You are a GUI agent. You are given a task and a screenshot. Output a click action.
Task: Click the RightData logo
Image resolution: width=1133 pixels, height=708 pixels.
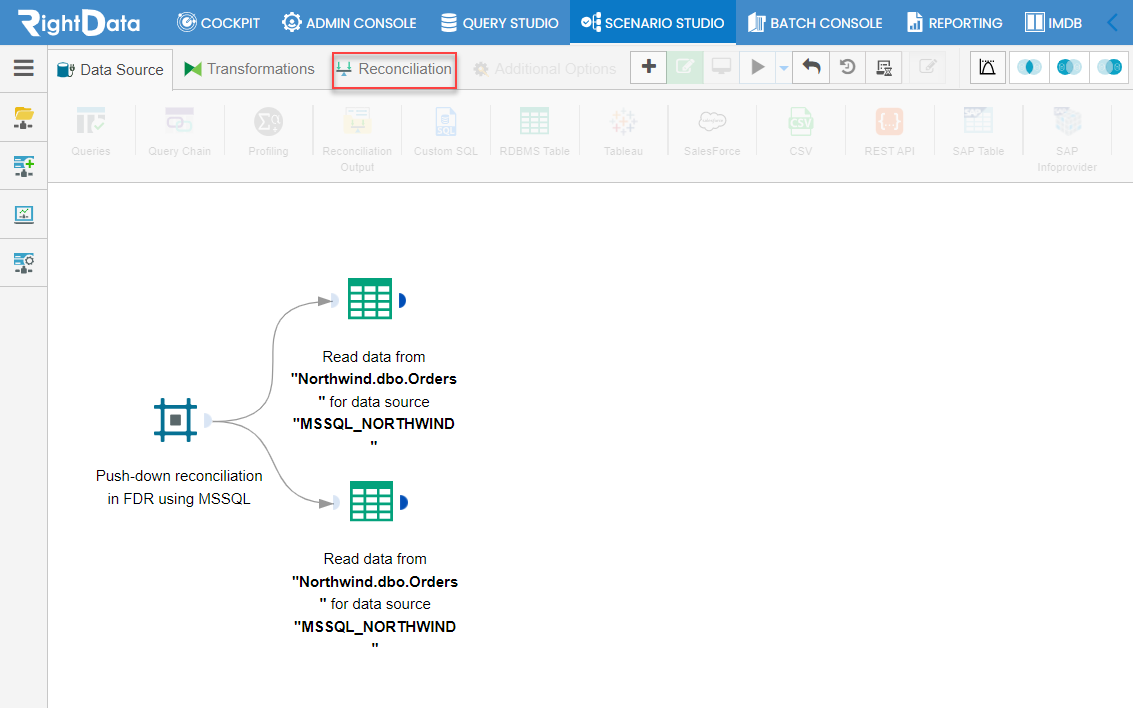[x=79, y=22]
